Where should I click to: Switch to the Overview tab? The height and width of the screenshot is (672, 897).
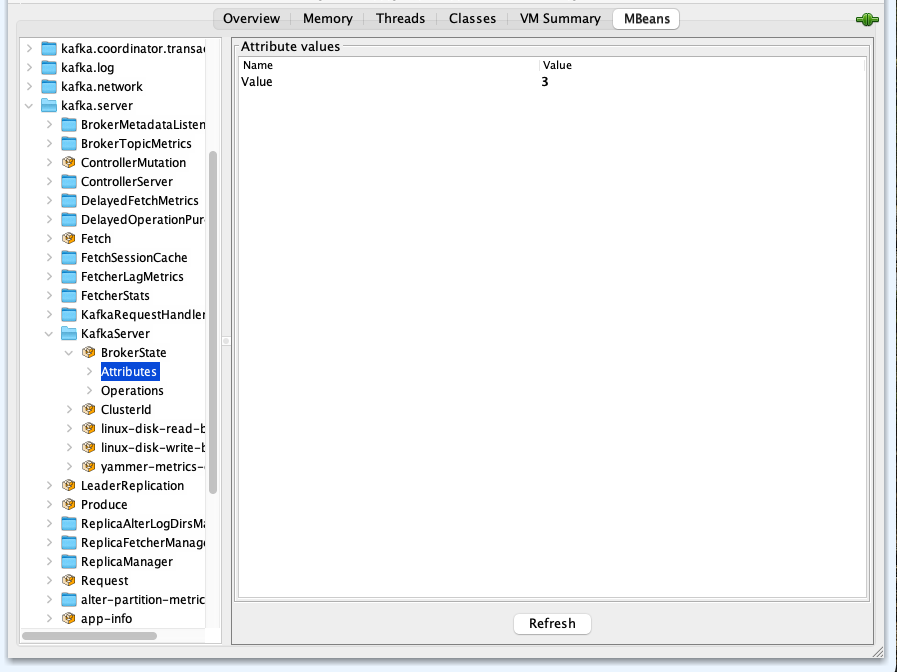point(252,19)
